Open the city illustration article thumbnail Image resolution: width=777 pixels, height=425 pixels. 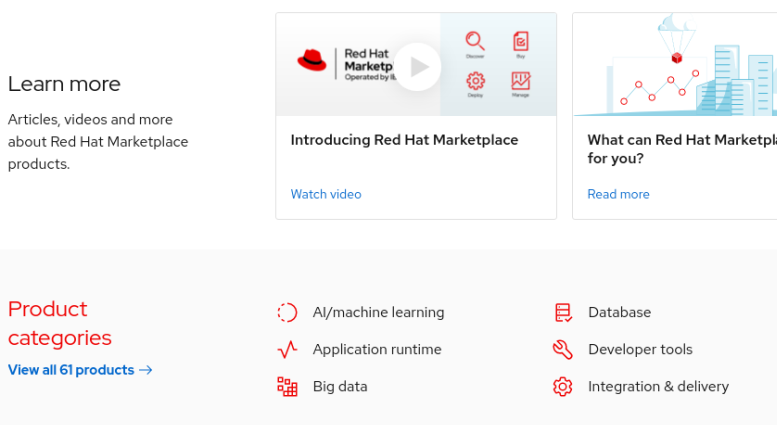click(675, 65)
